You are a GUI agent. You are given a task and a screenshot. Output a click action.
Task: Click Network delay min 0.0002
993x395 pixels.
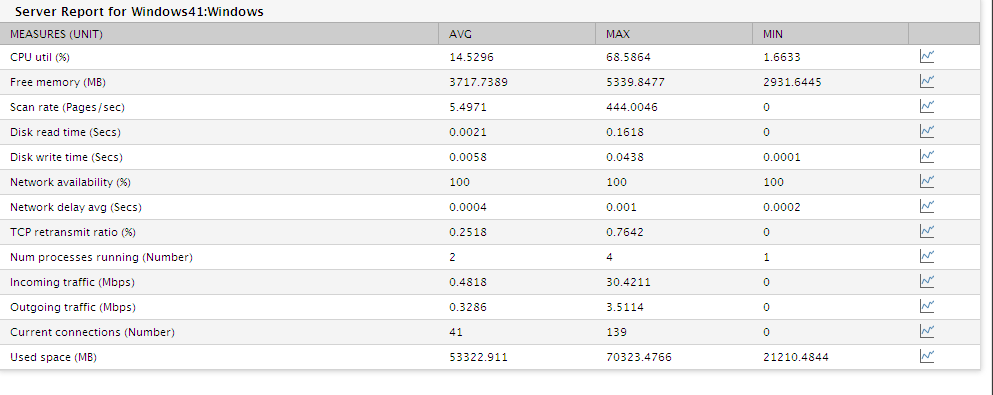(x=781, y=207)
